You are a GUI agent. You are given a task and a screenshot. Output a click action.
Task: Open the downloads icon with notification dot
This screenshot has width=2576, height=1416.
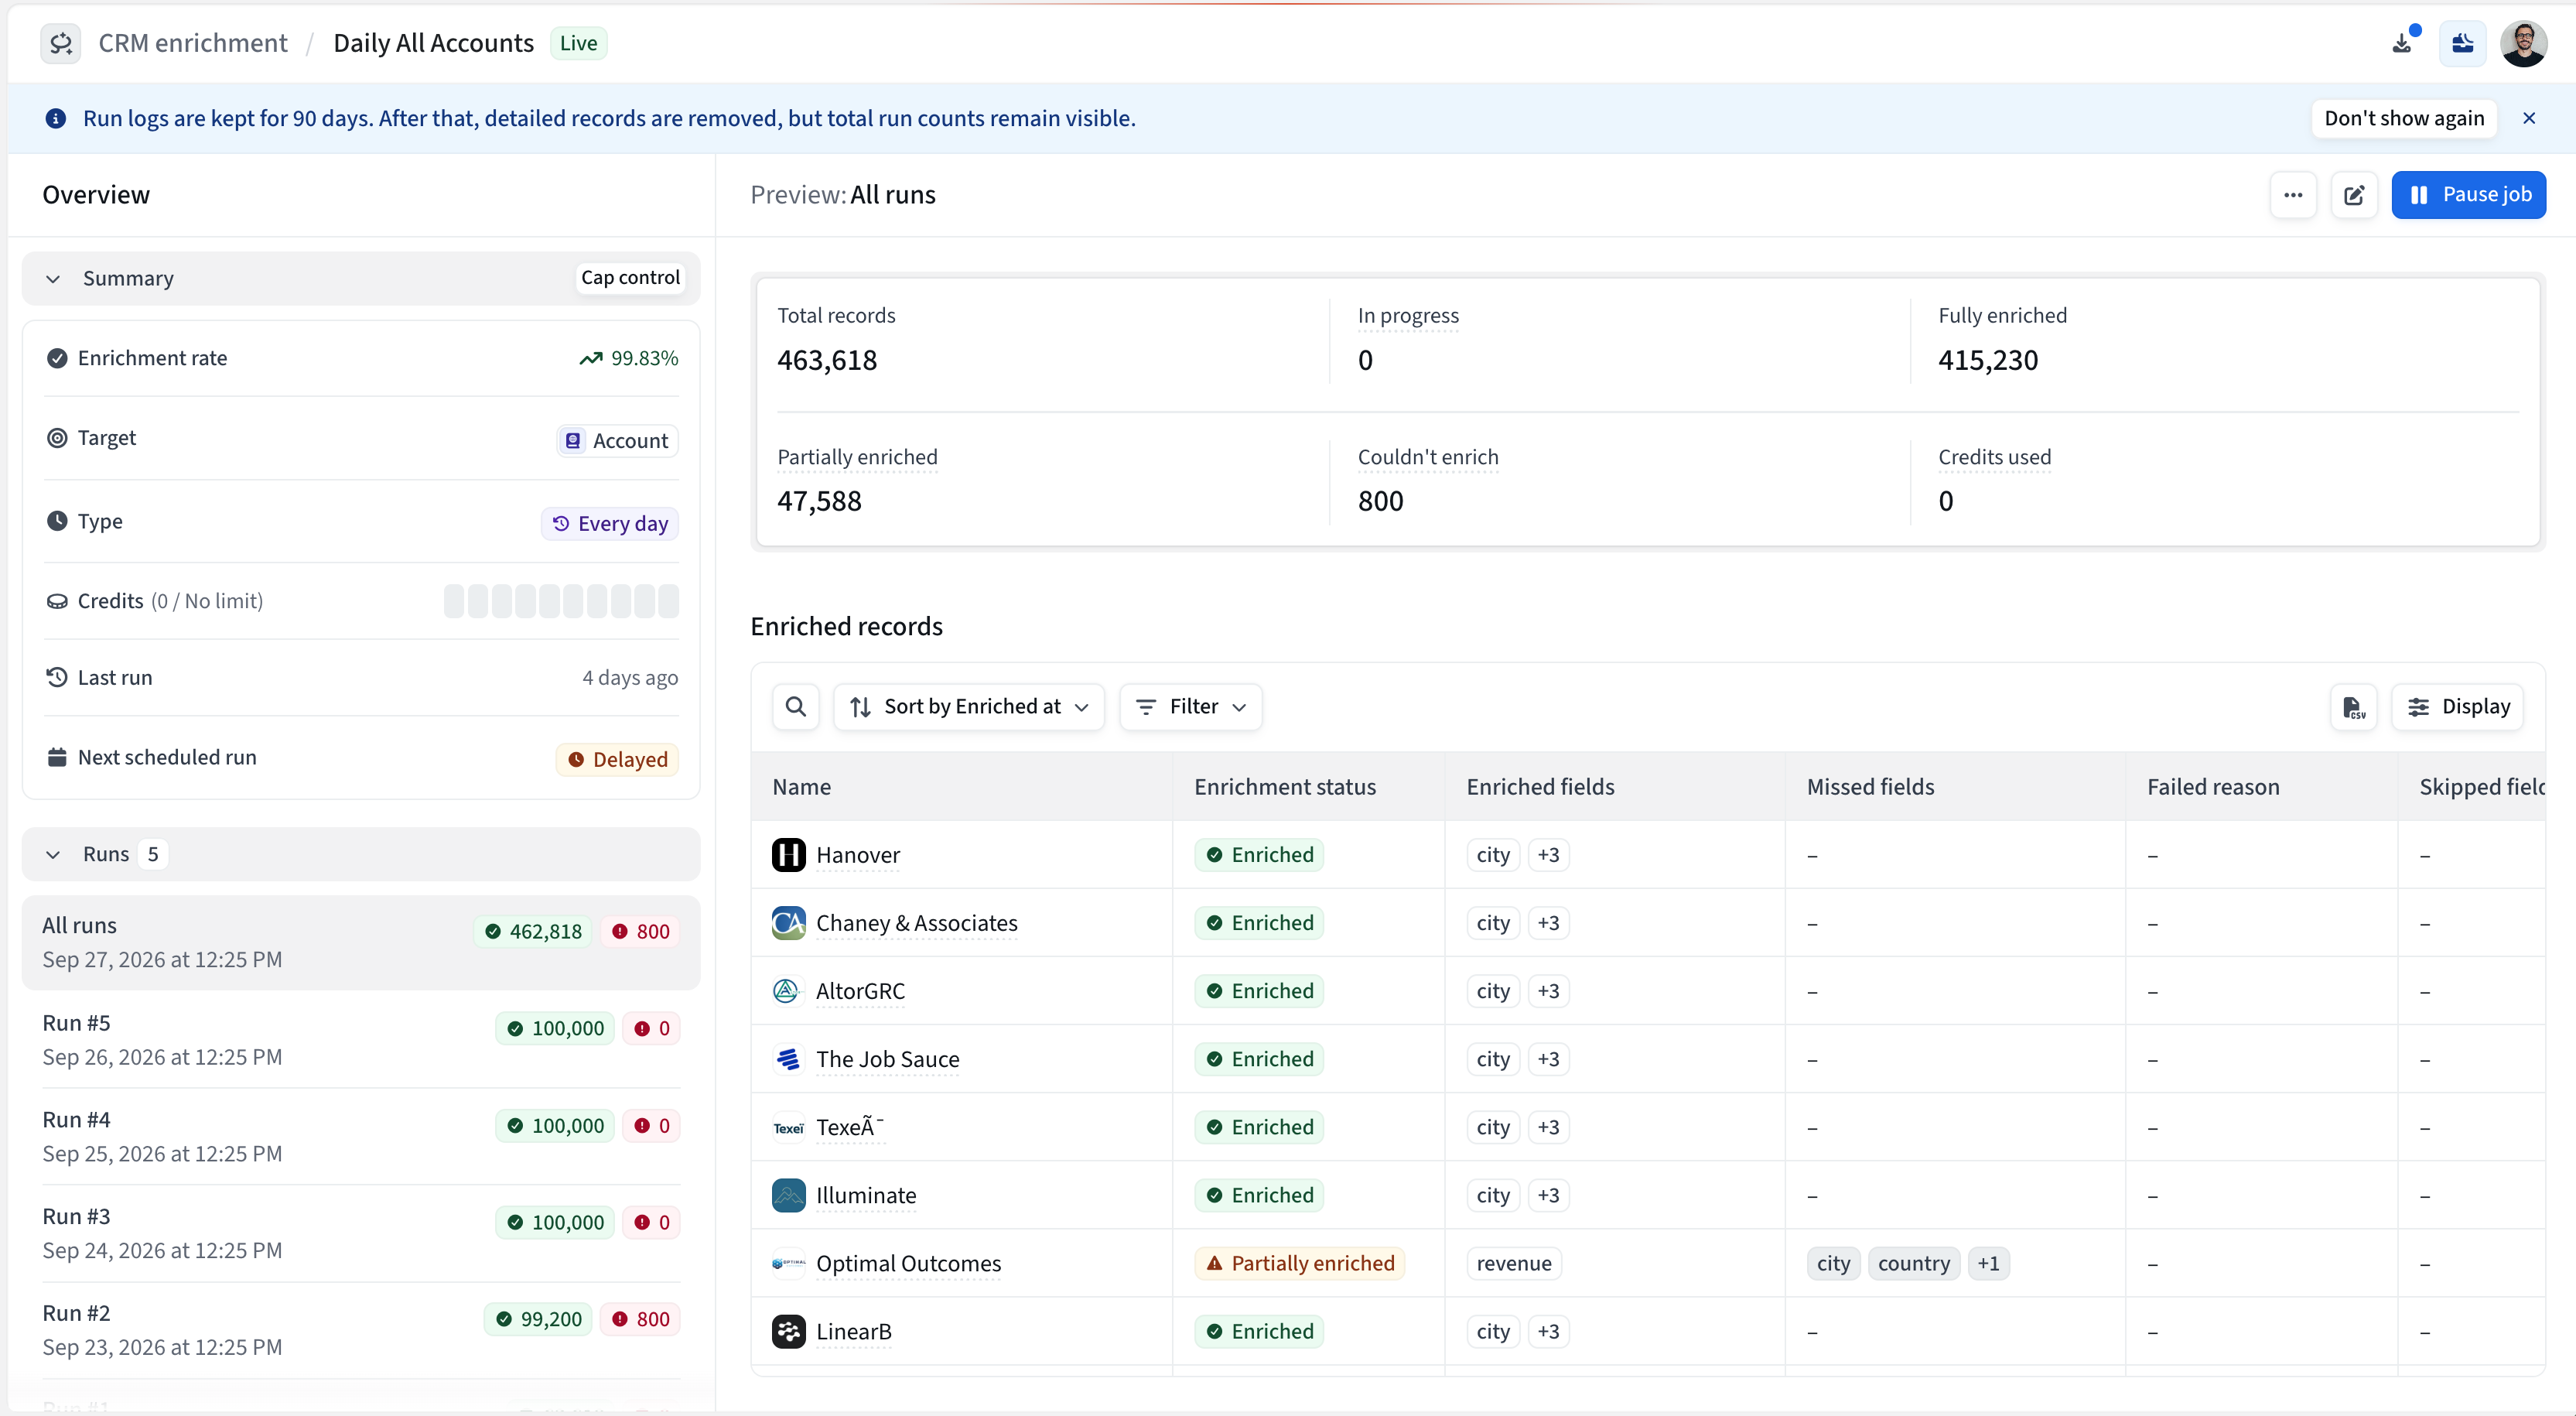[2402, 43]
